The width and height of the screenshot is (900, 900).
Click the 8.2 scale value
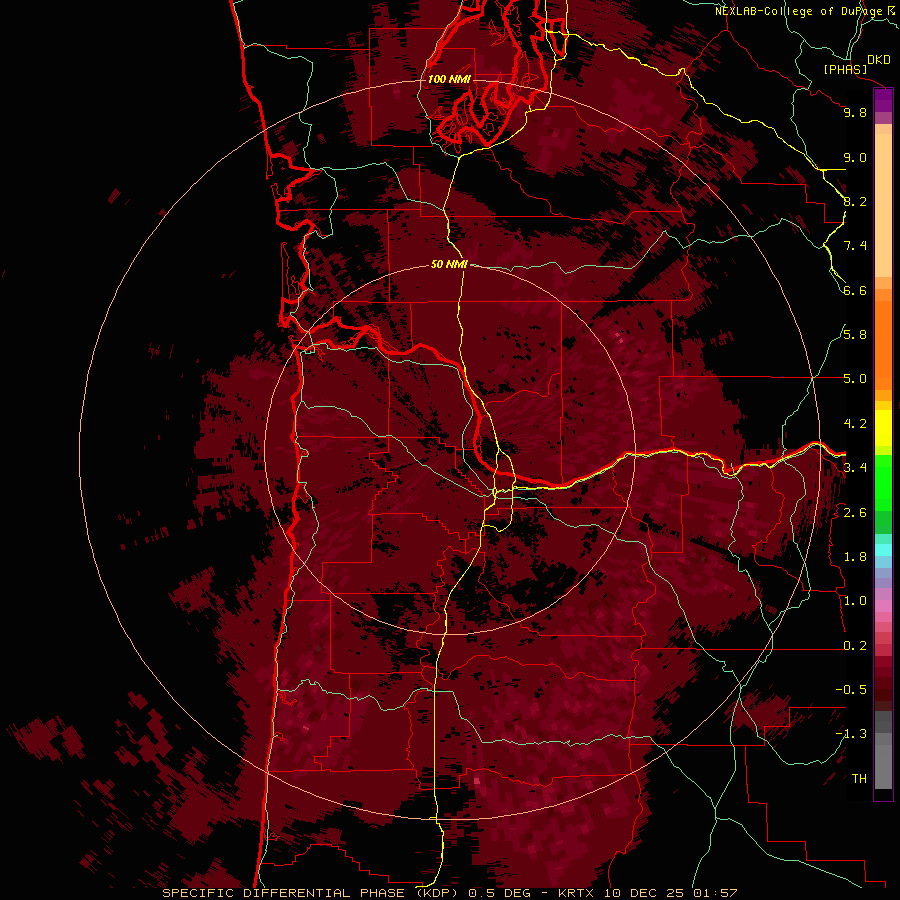(855, 201)
